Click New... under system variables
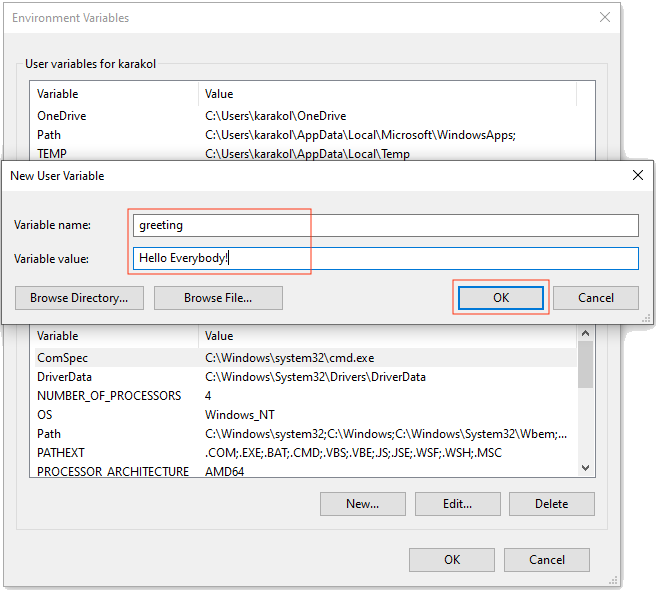 [363, 504]
